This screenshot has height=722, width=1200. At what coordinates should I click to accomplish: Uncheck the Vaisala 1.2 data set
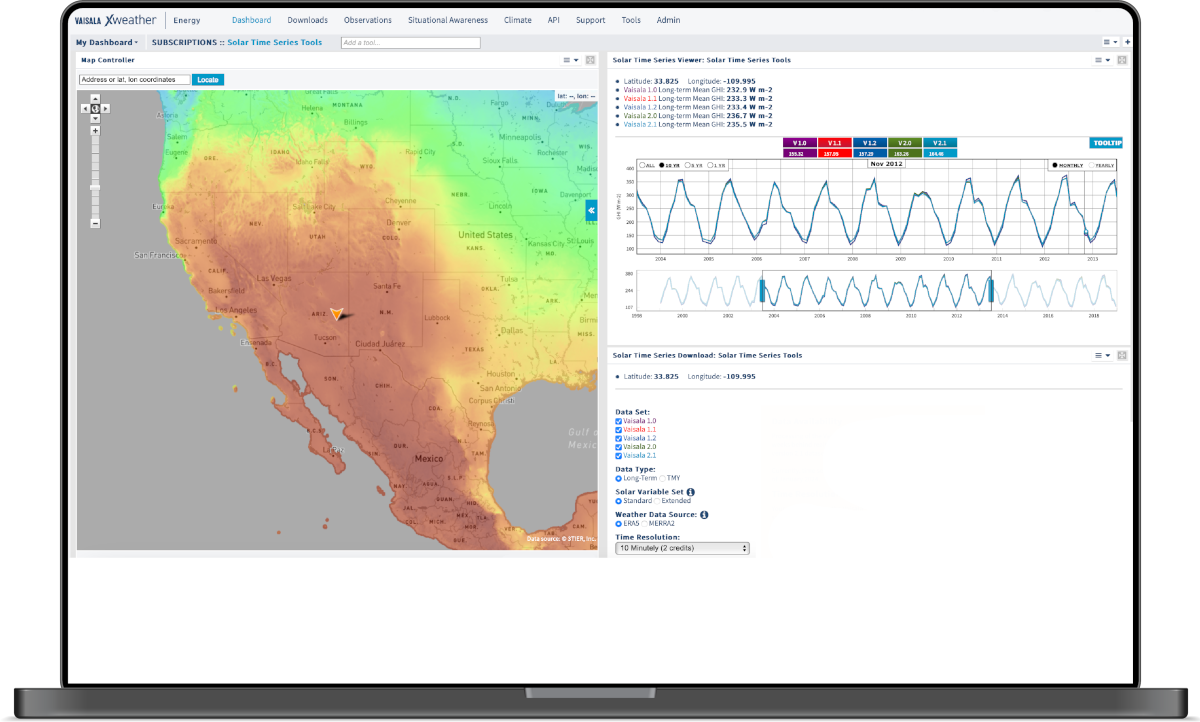click(x=618, y=438)
